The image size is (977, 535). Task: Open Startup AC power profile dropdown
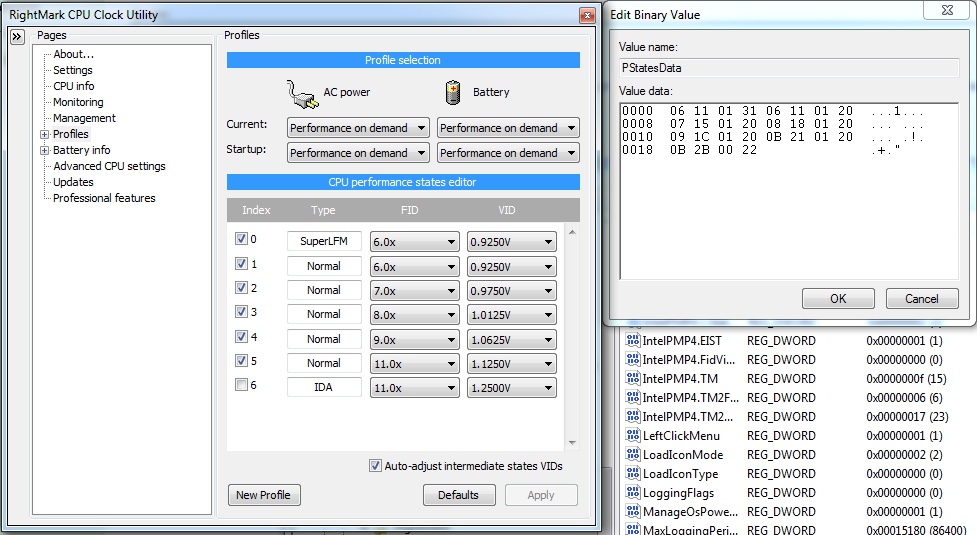pos(358,153)
